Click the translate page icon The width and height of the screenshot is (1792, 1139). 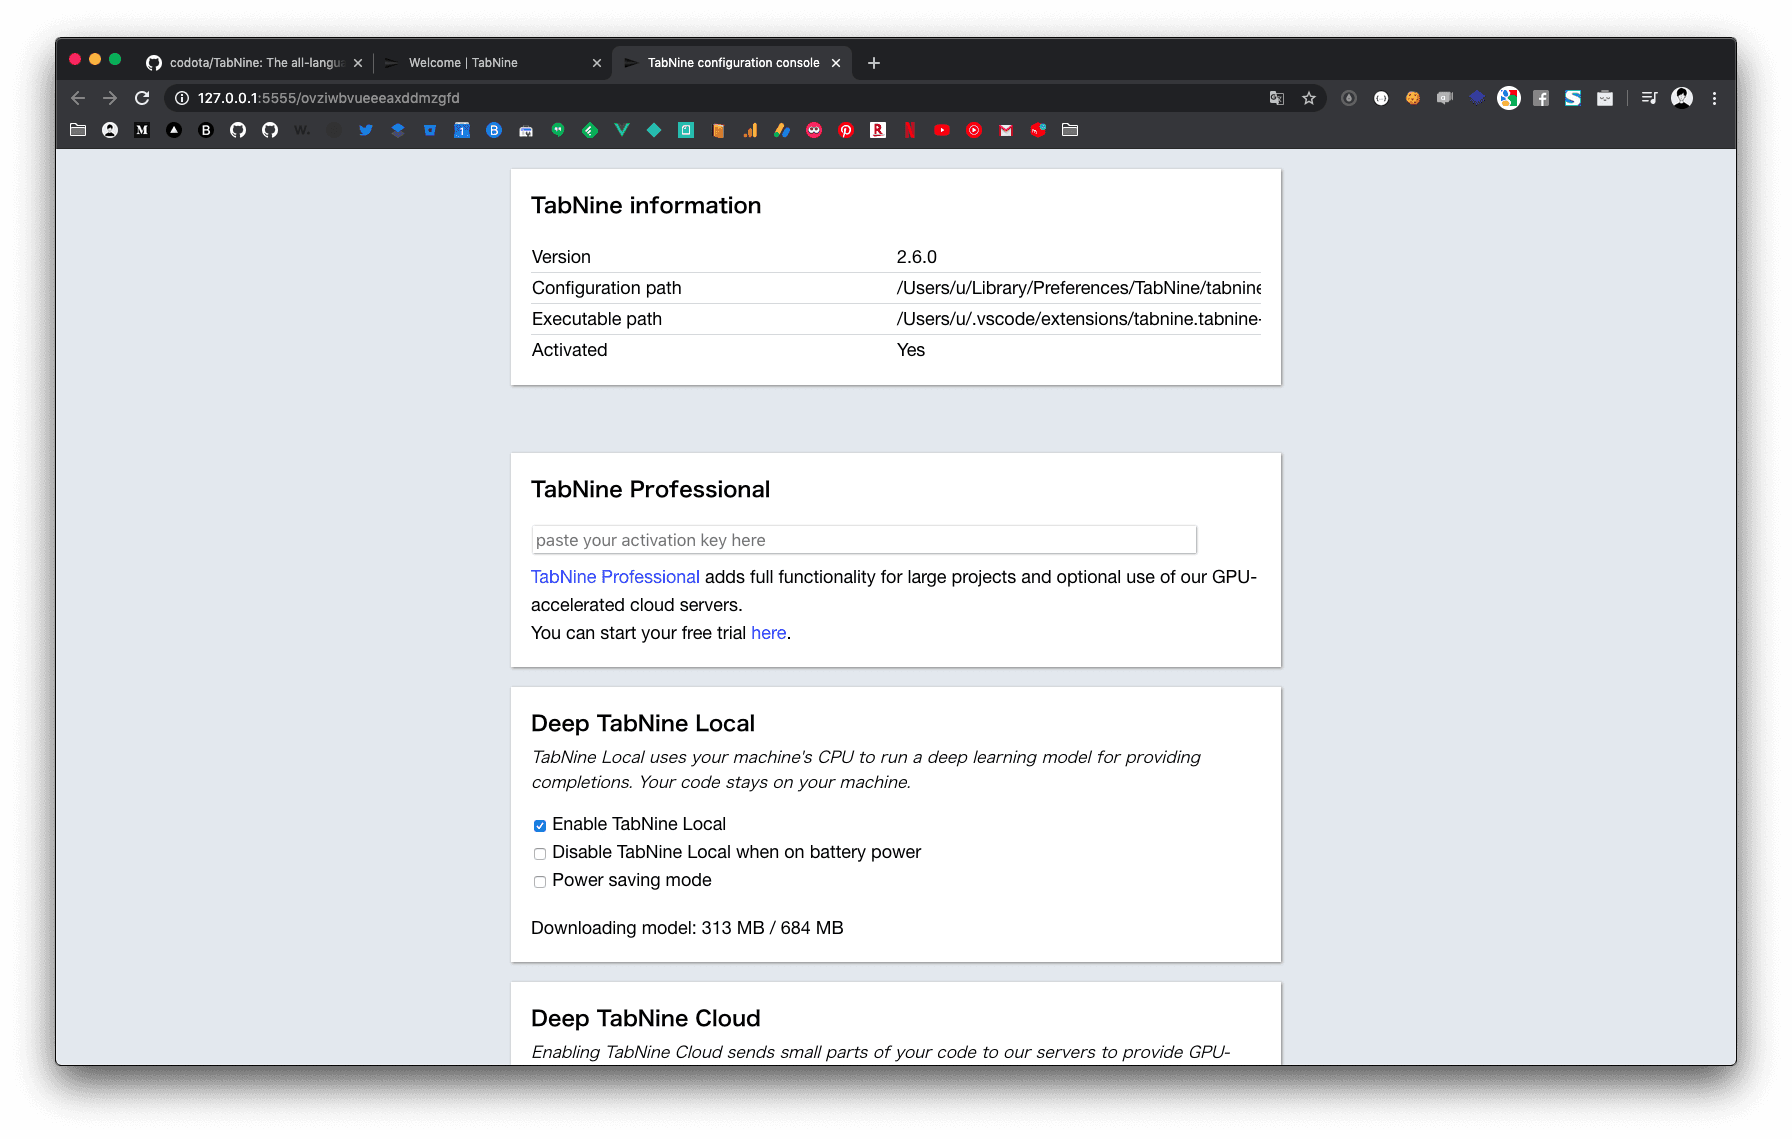coord(1277,98)
